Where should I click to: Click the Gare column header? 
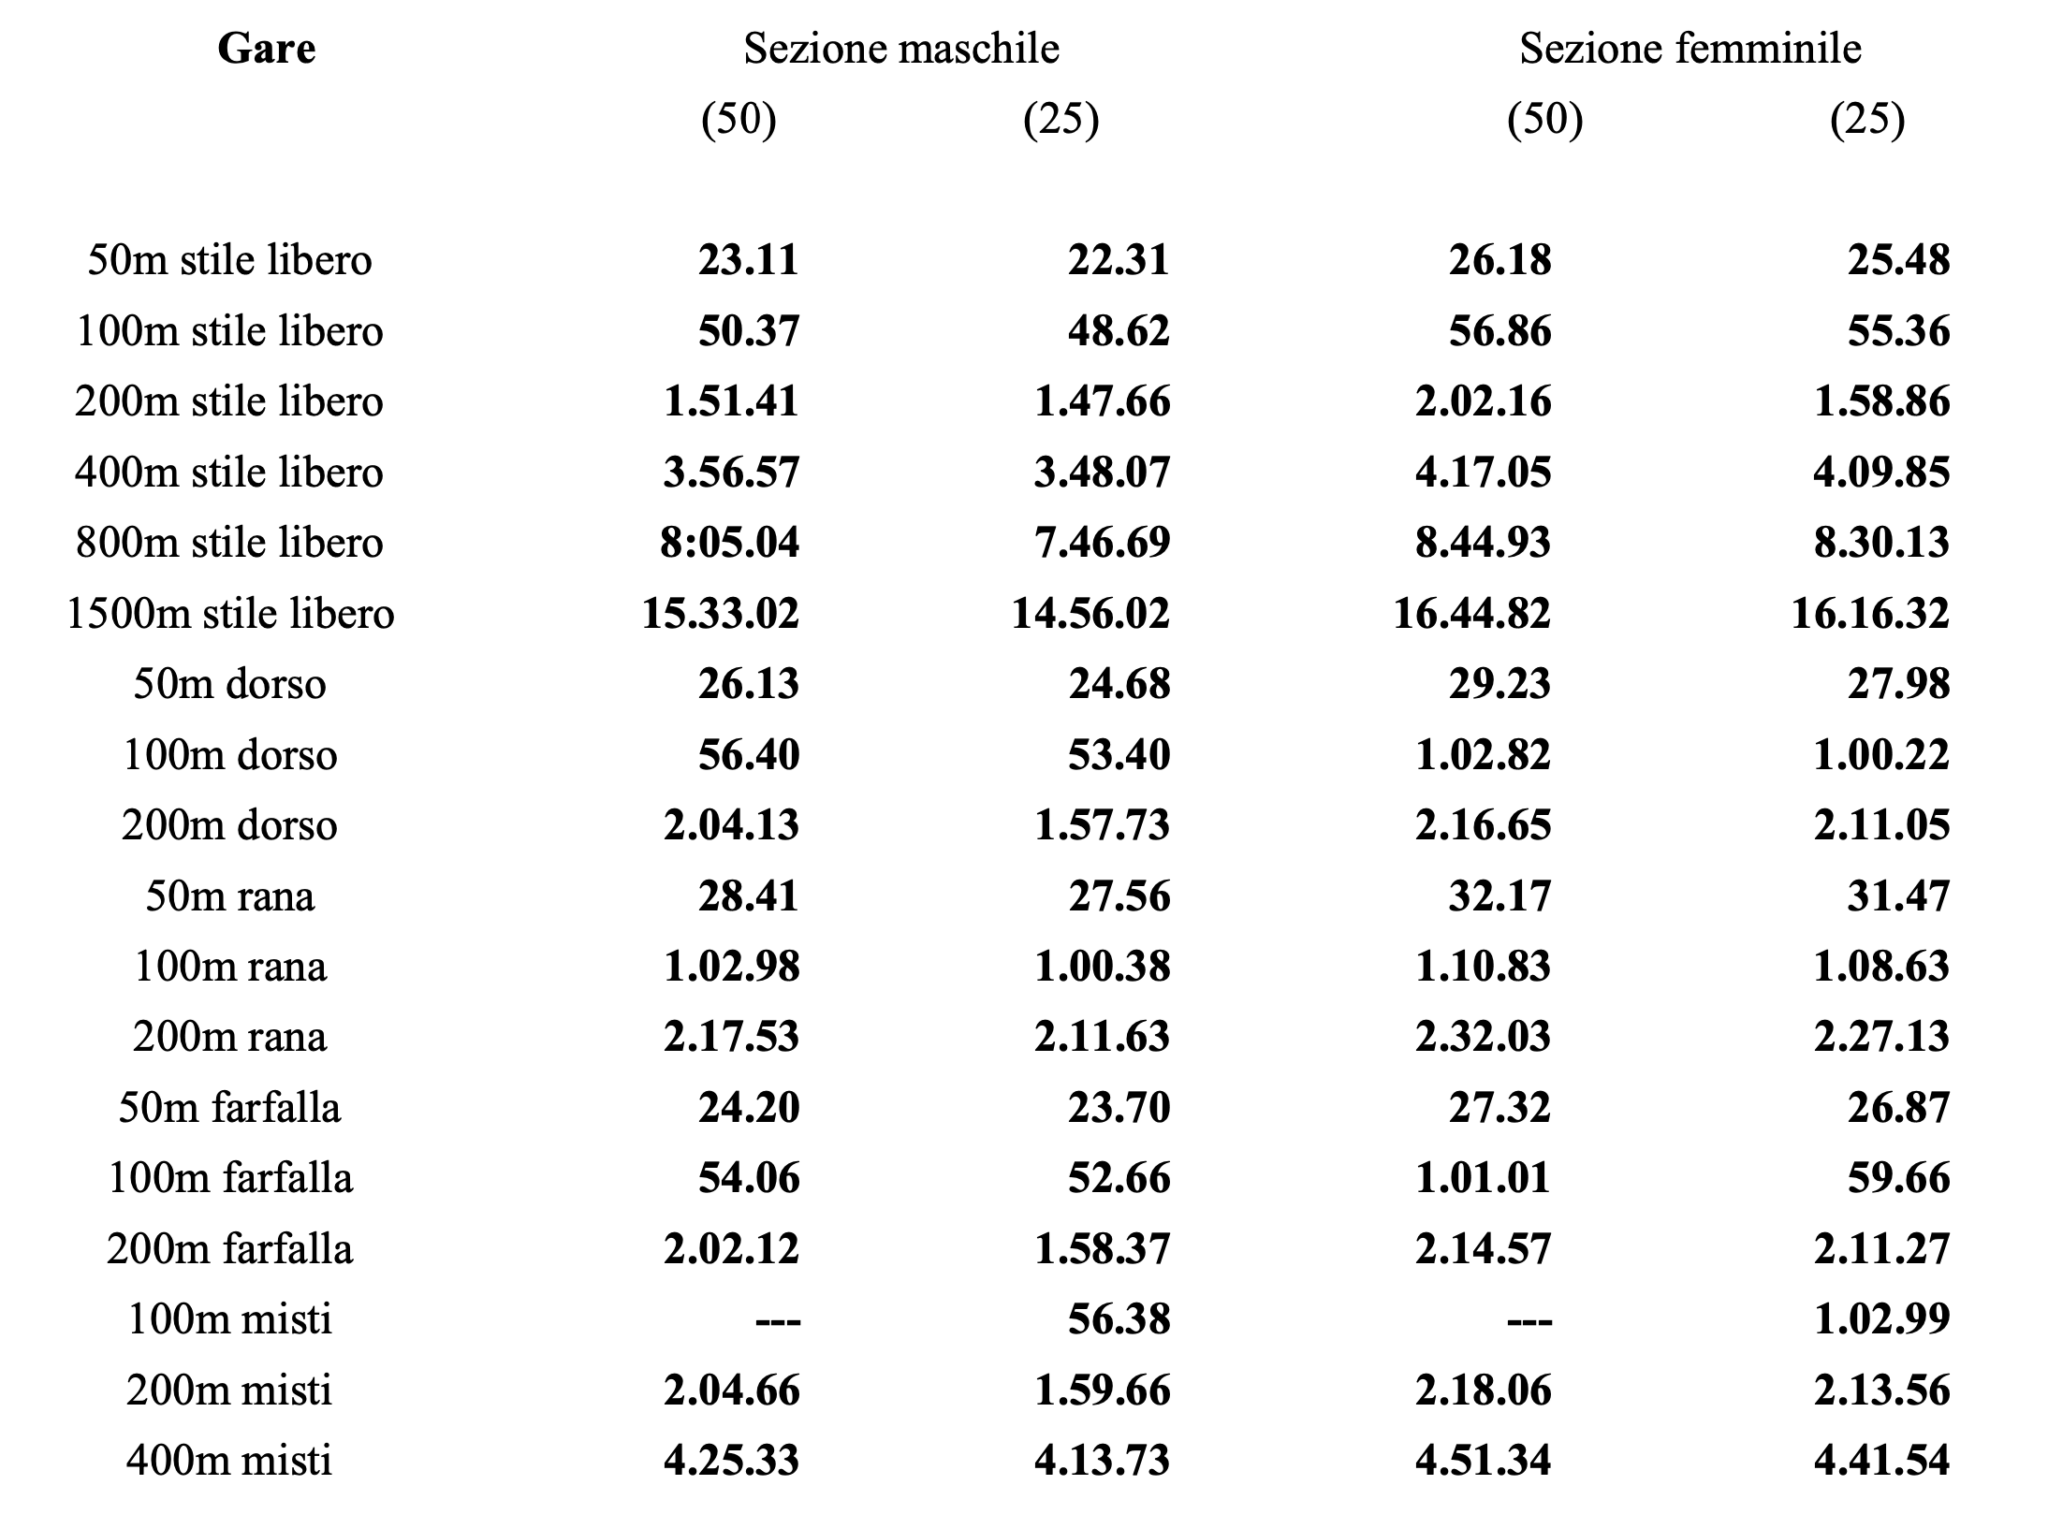pyautogui.click(x=266, y=48)
